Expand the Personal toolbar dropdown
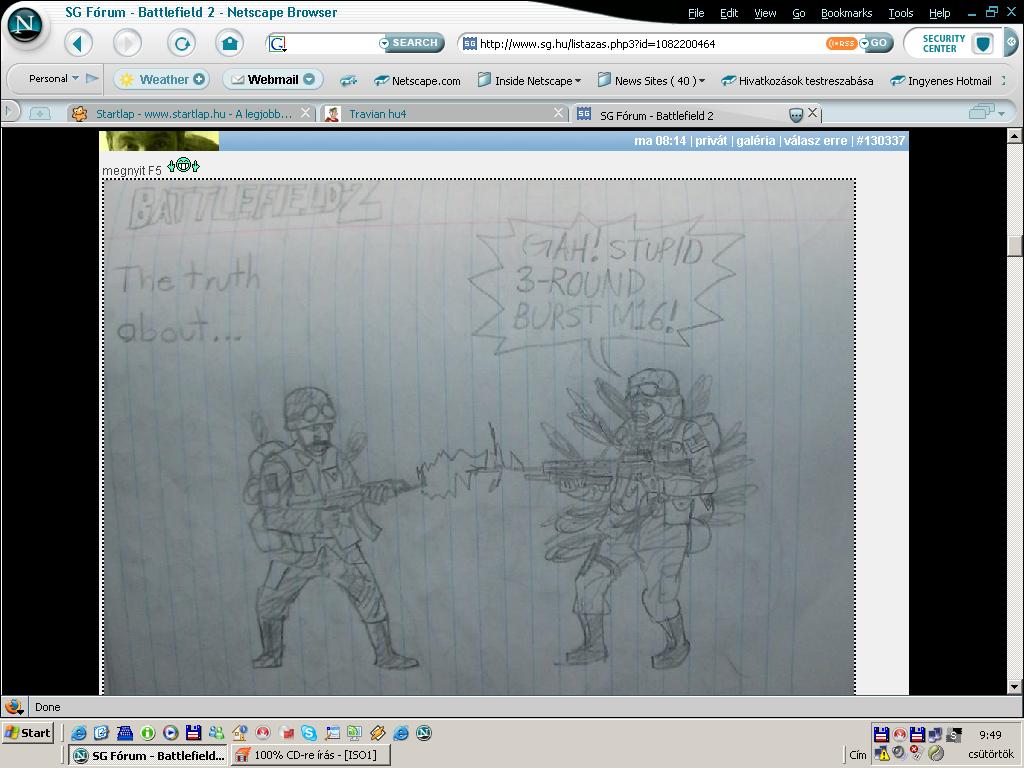1024x768 pixels. 54,79
